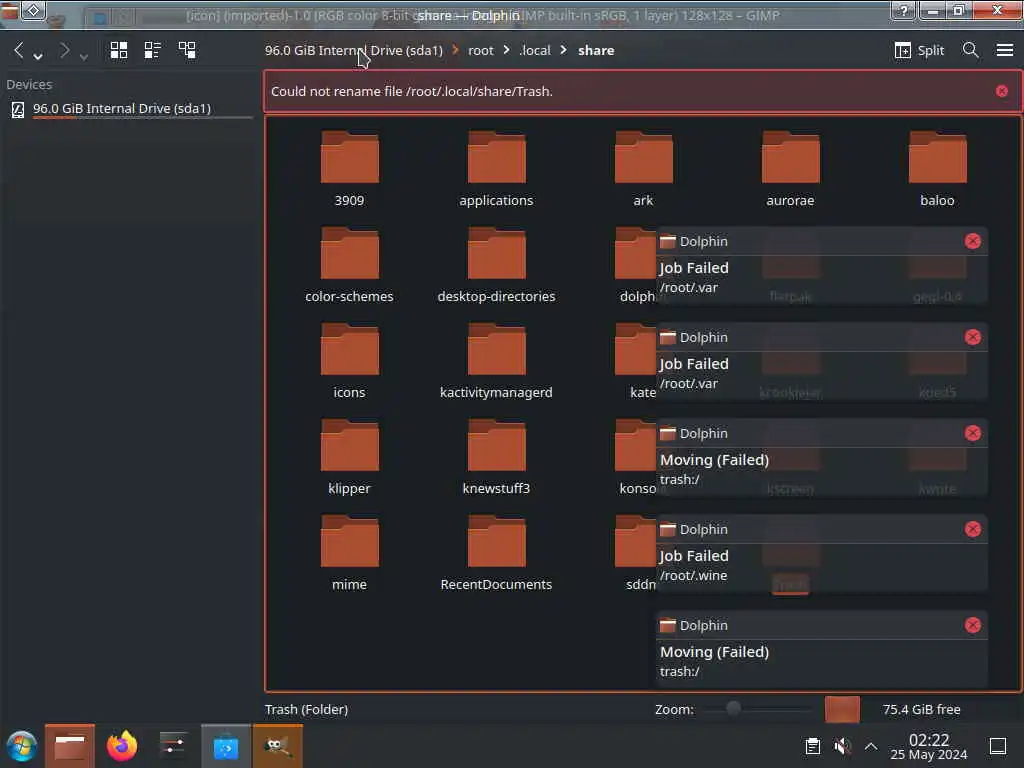Select the mime folder
The image size is (1024, 768).
tap(349, 553)
